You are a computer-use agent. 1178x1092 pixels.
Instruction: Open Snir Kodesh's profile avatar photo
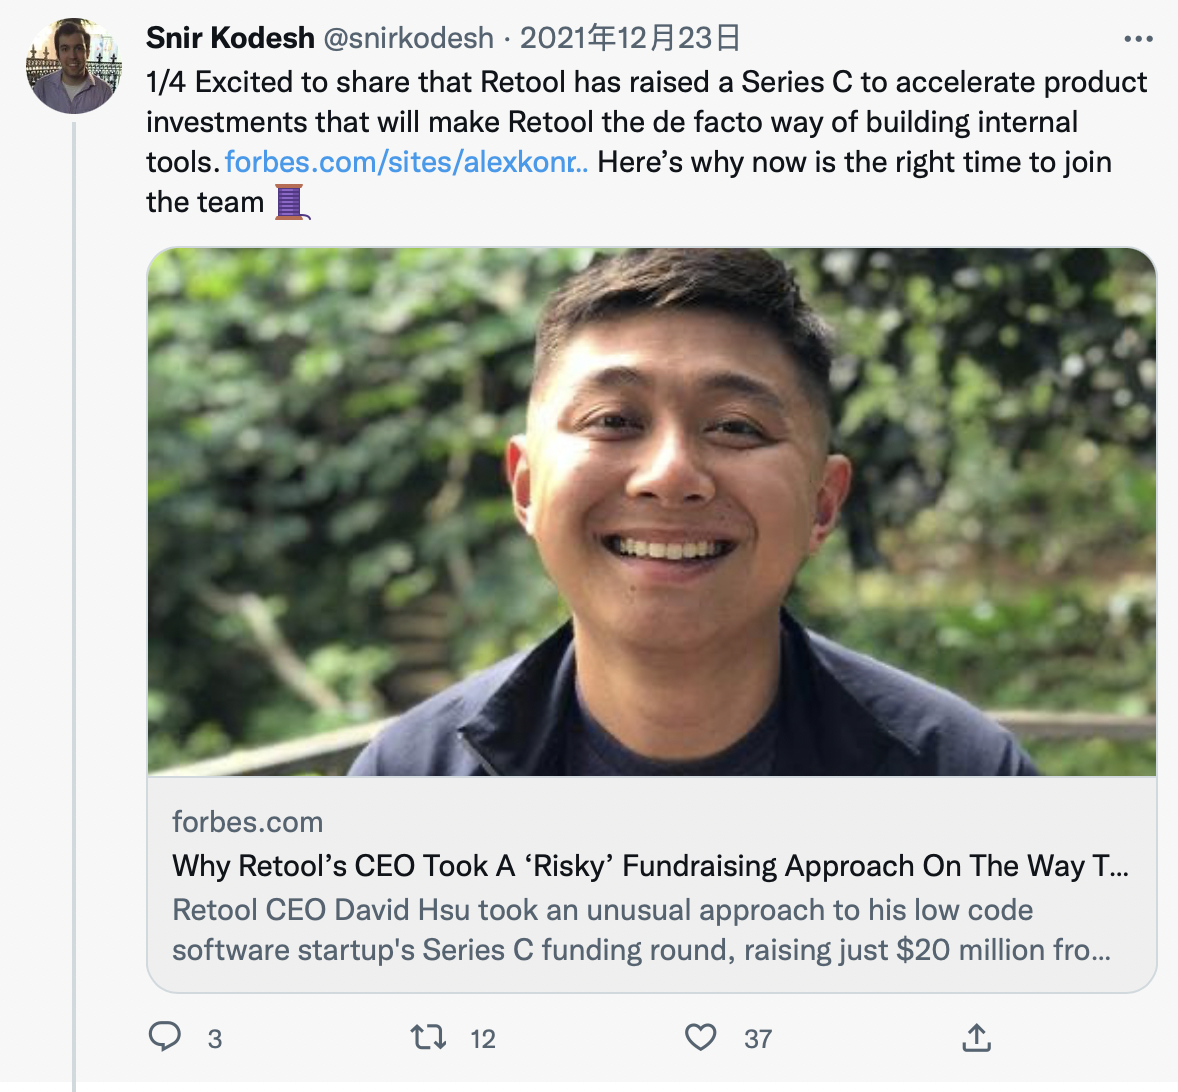point(74,66)
